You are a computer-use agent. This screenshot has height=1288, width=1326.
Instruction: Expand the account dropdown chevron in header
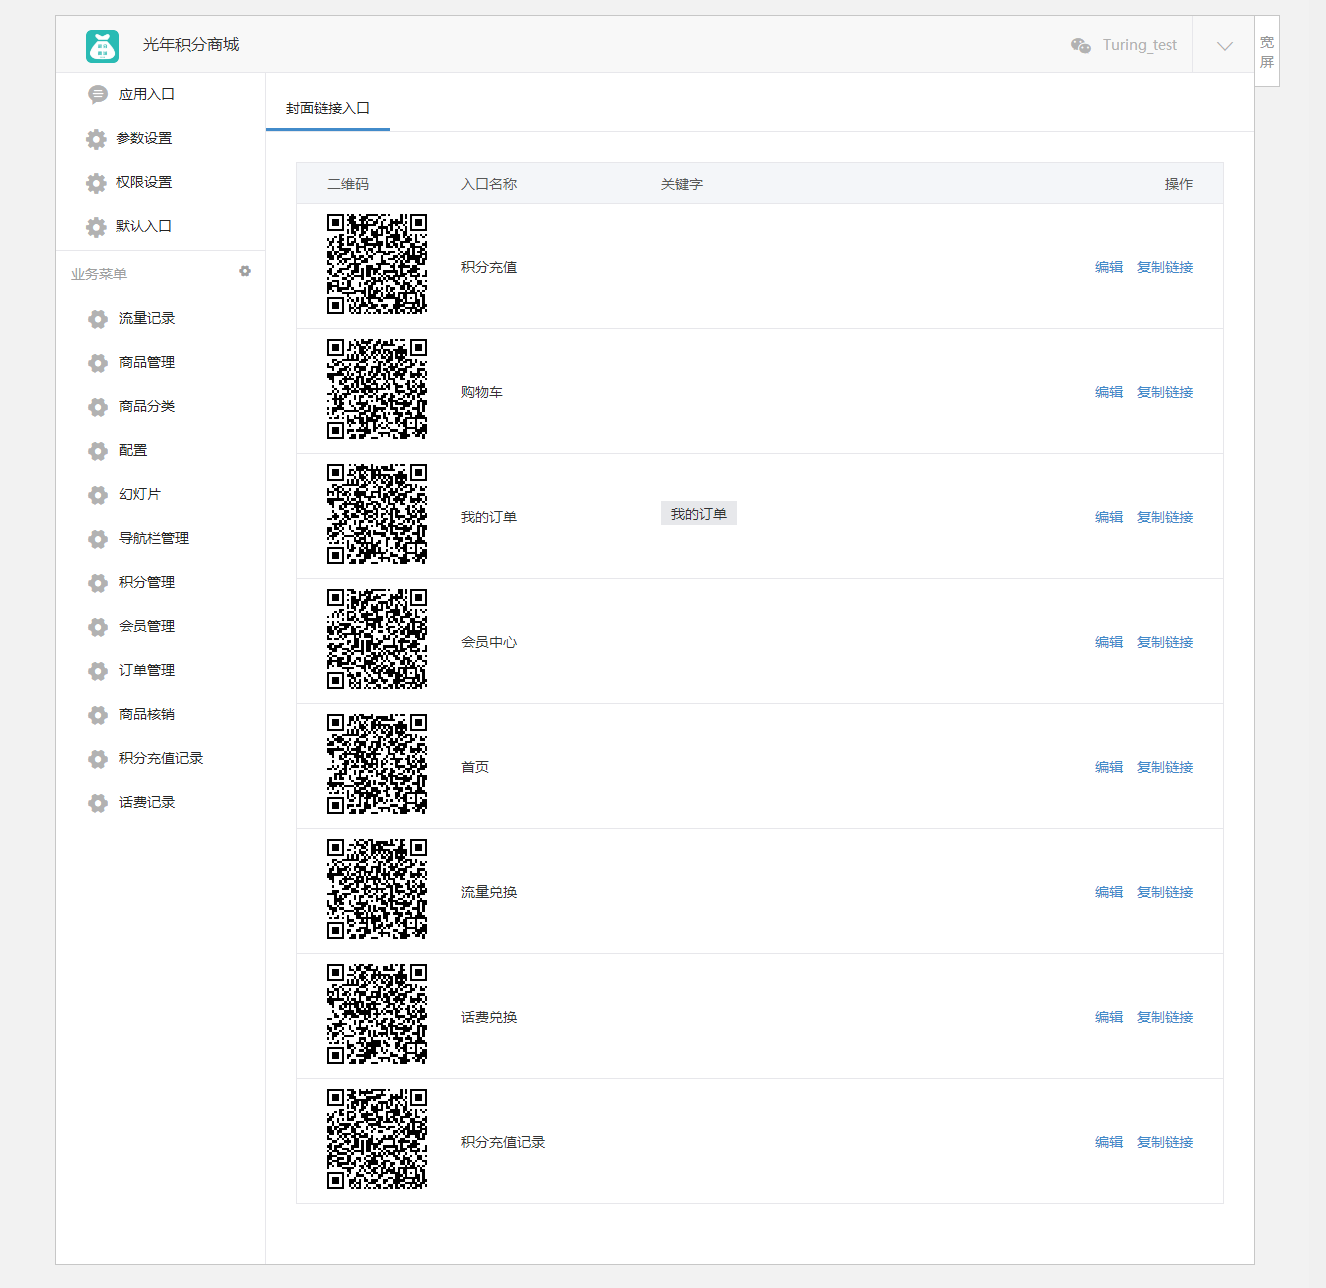pyautogui.click(x=1224, y=46)
